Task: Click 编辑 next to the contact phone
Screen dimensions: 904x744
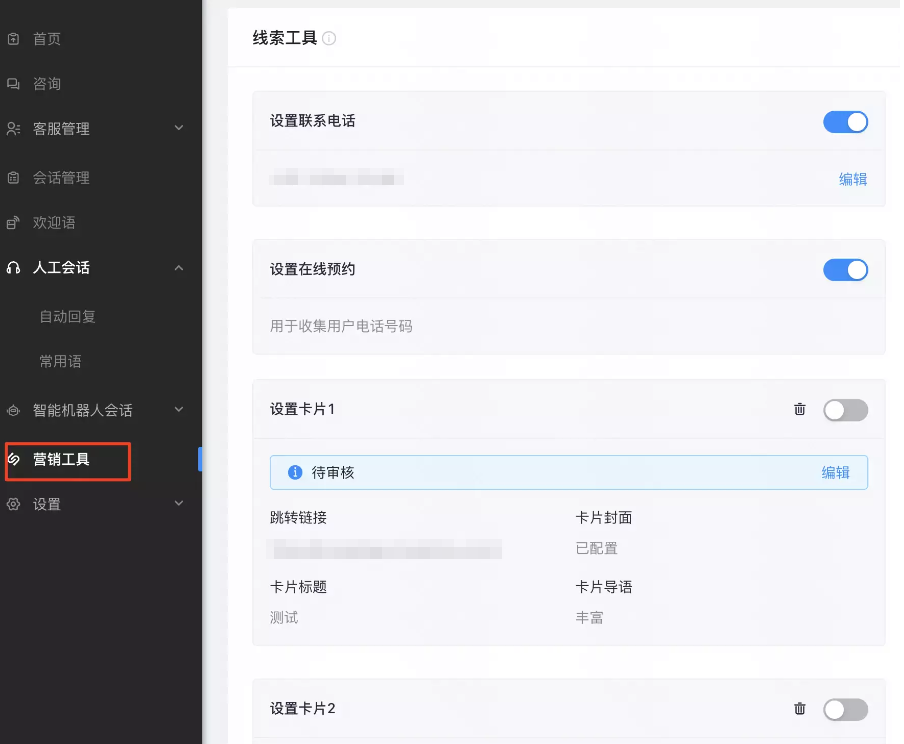Action: click(852, 178)
